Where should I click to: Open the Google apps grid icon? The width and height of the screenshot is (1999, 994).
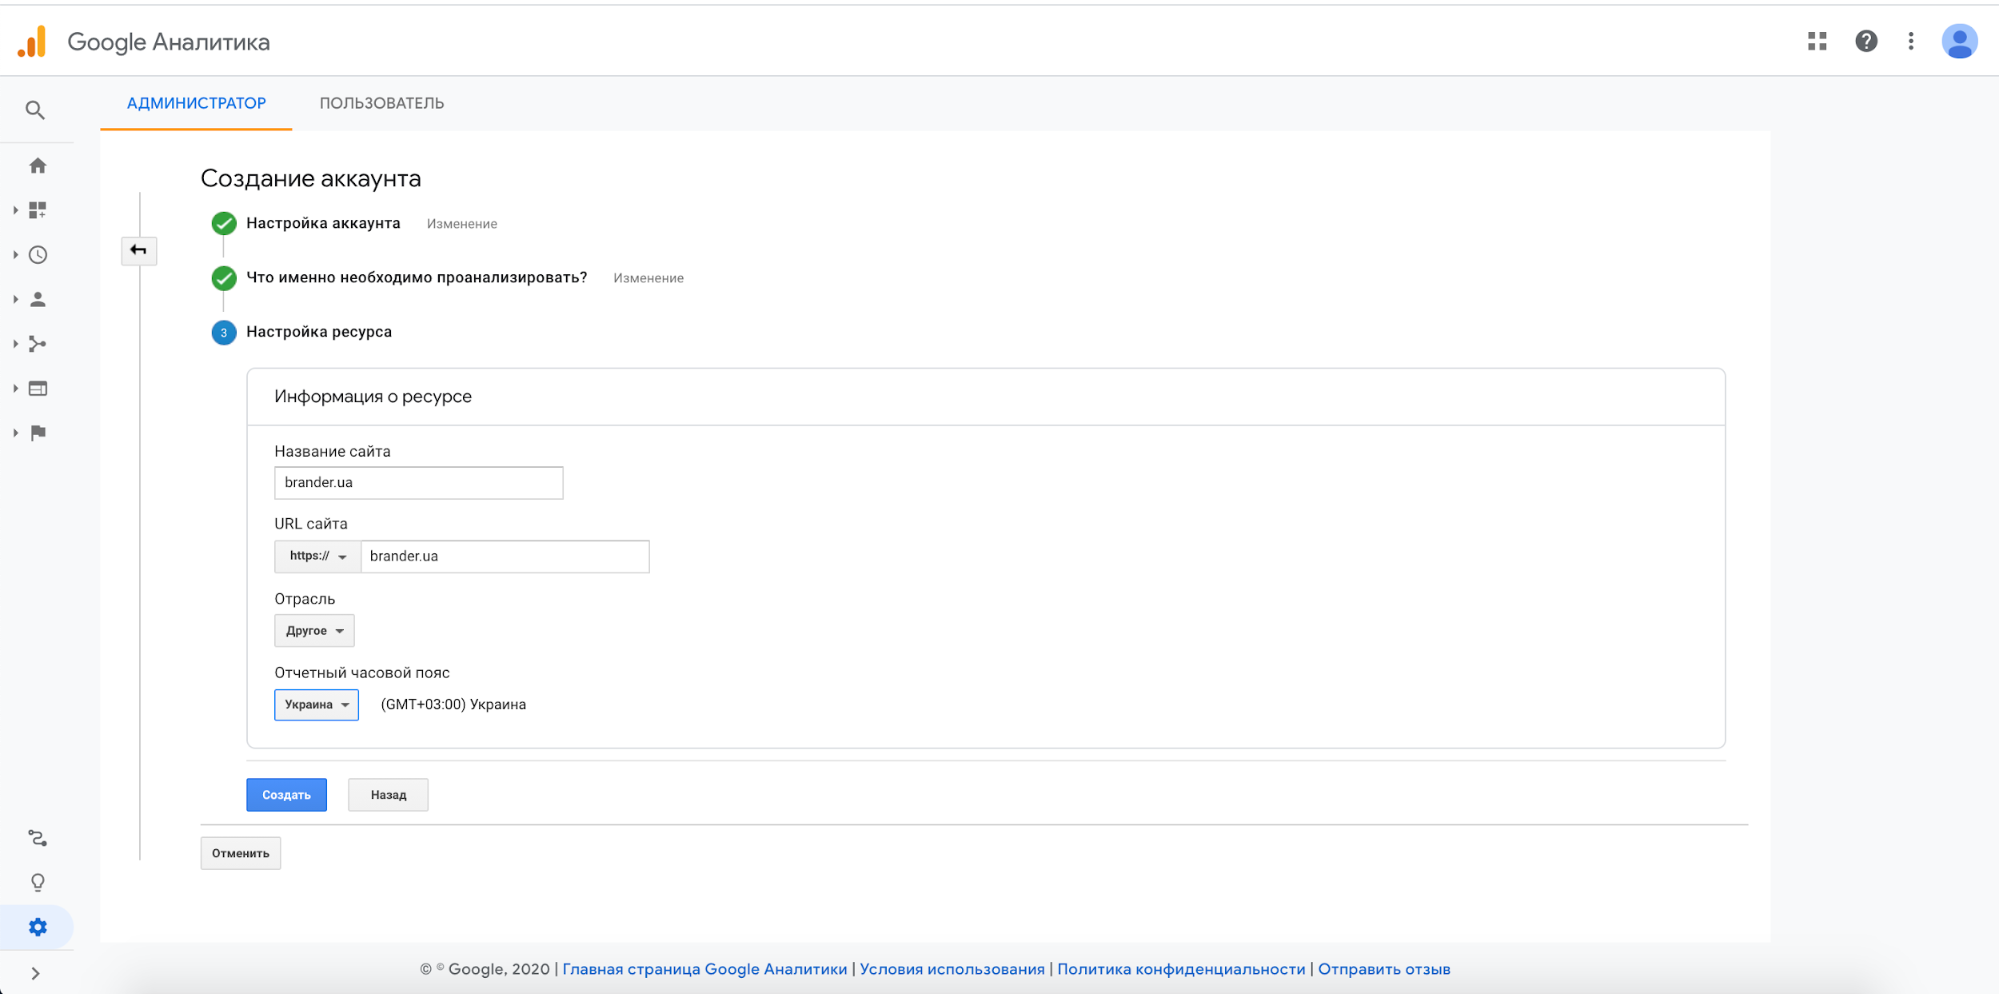click(x=1817, y=41)
